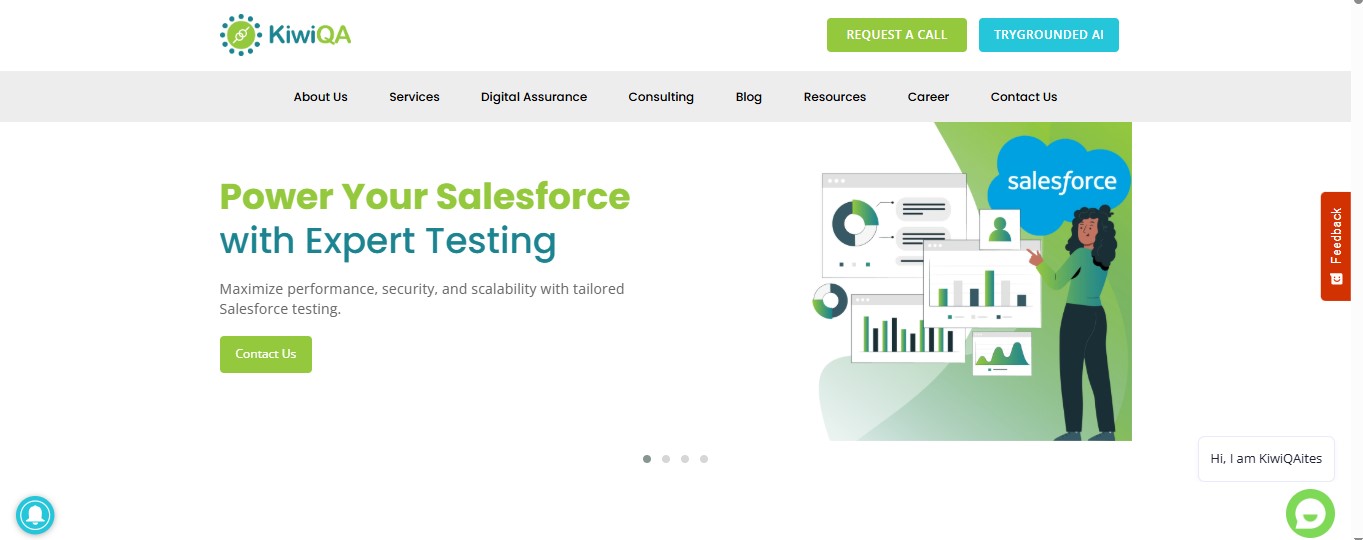Click the green Contact Us banner button
Viewport: 1363px width, 540px height.
pyautogui.click(x=266, y=354)
